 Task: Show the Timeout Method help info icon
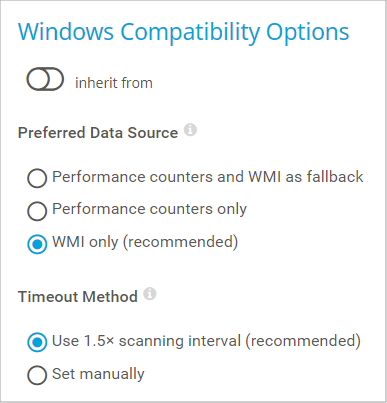tap(150, 294)
